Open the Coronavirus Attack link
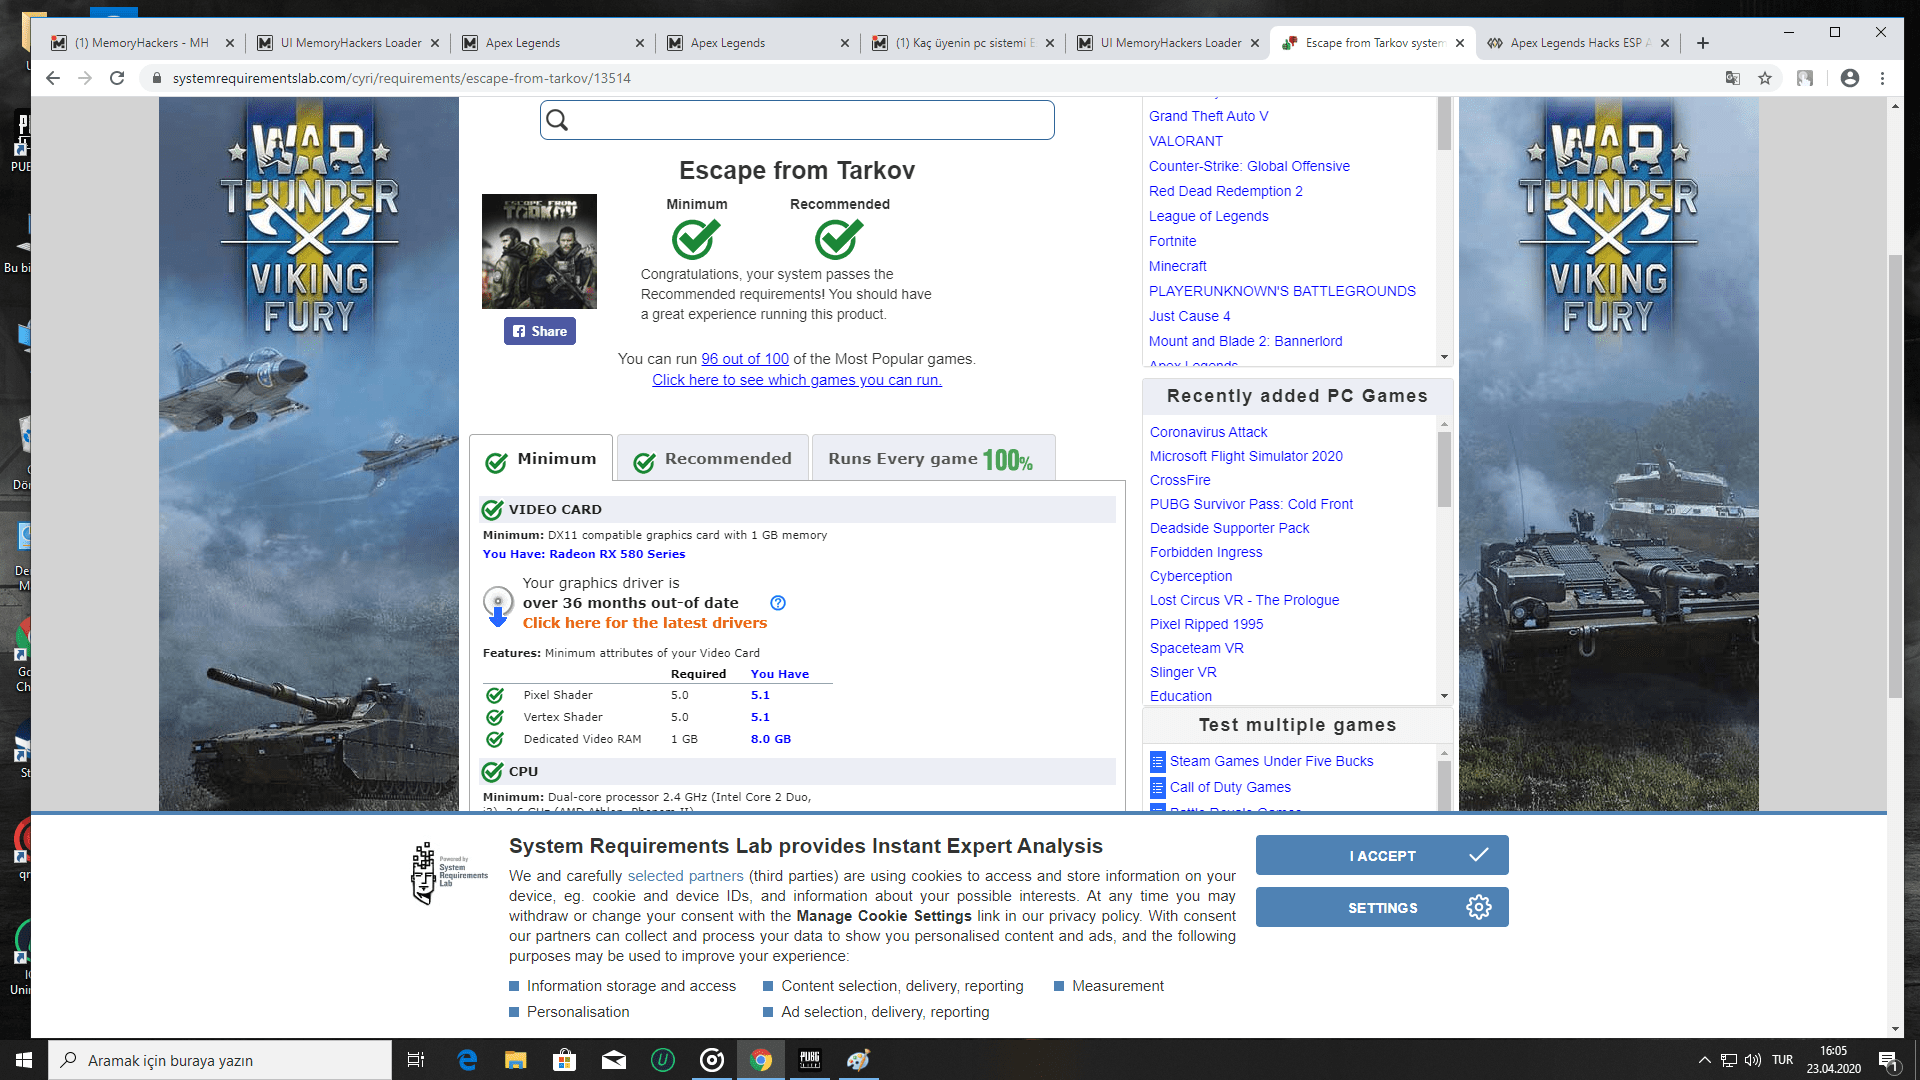Screen dimensions: 1920x1080 (x=1208, y=432)
